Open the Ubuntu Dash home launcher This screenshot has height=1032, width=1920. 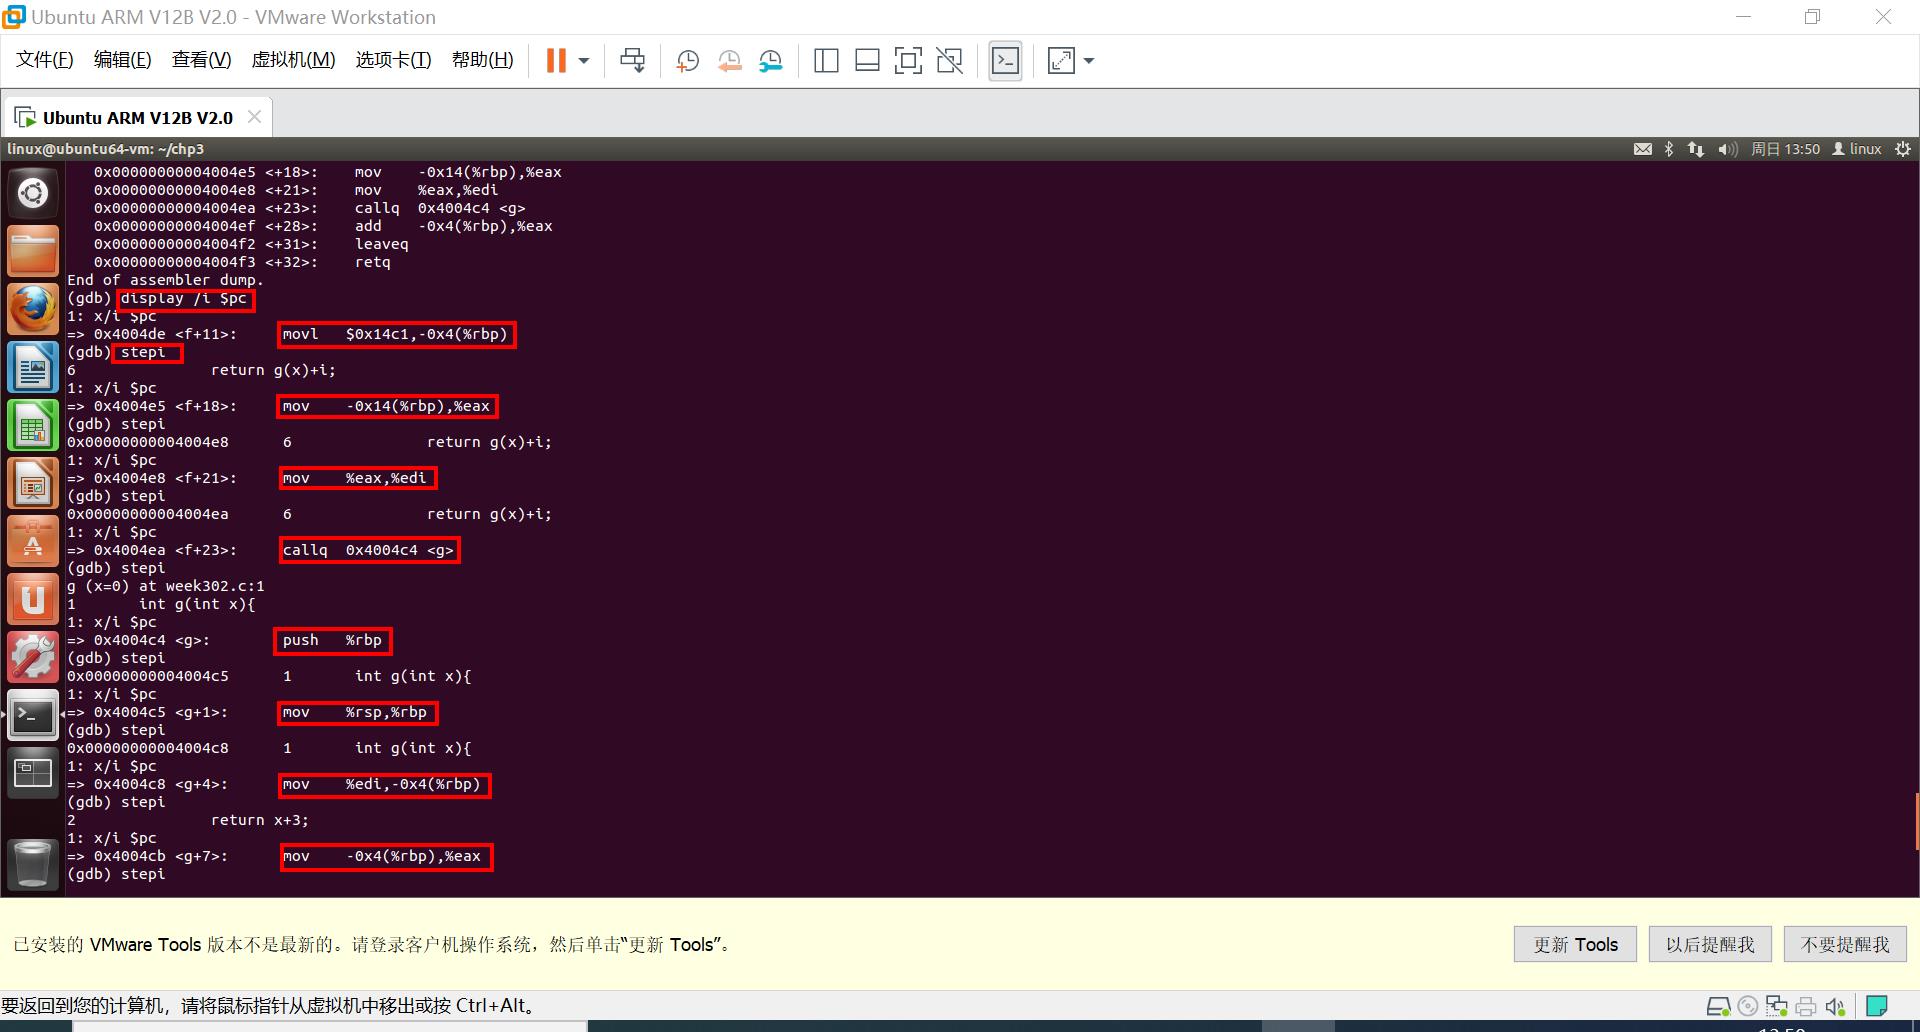coord(33,193)
